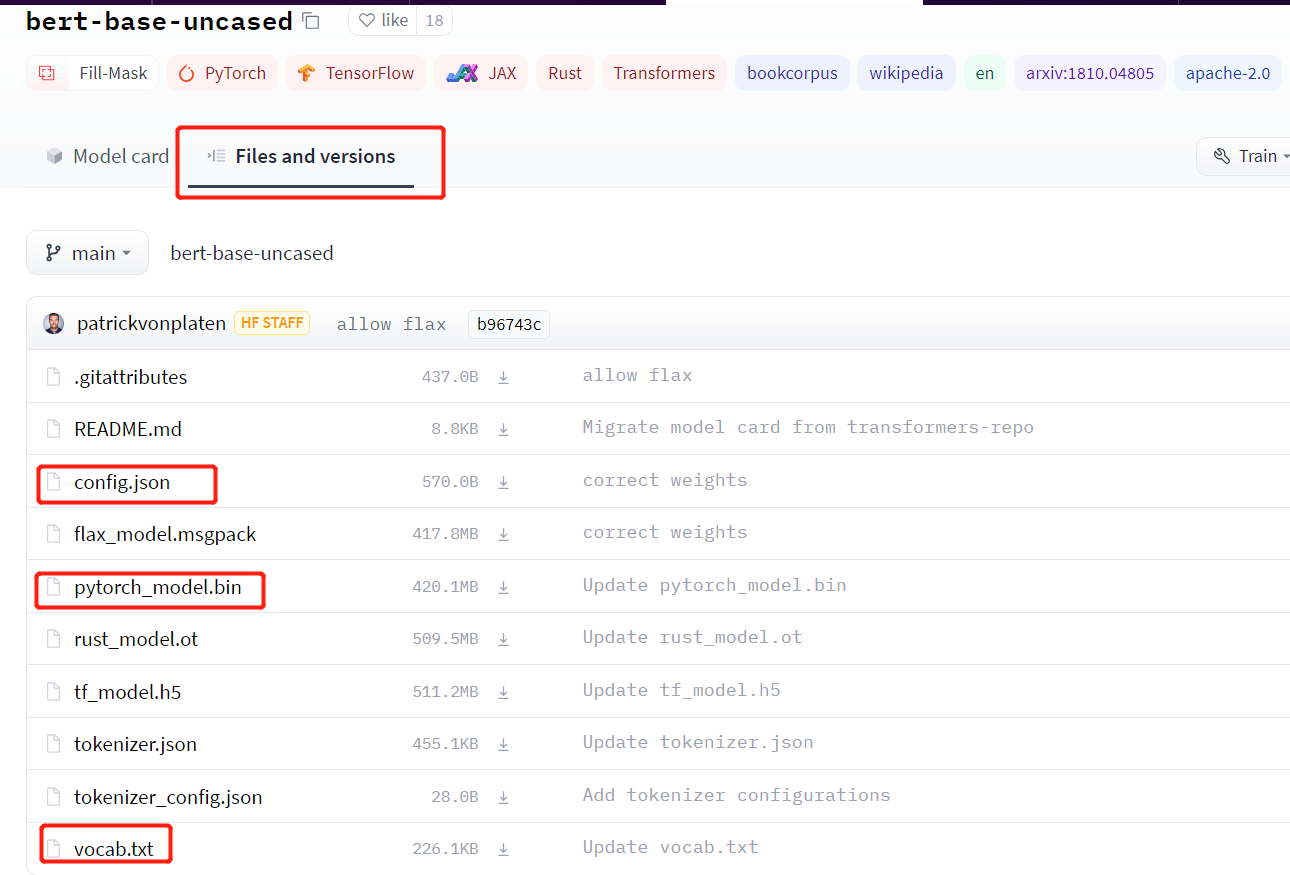Viewport: 1290px width, 875px height.
Task: Open the Update rust_model.ot commit message
Action: point(692,637)
